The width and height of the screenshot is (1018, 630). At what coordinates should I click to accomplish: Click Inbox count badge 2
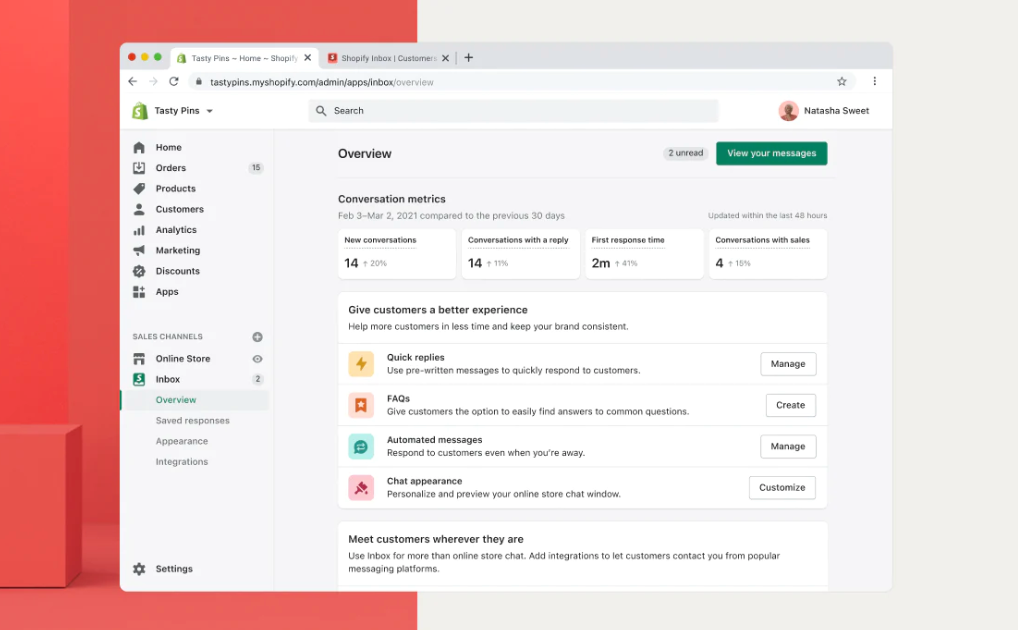point(257,379)
